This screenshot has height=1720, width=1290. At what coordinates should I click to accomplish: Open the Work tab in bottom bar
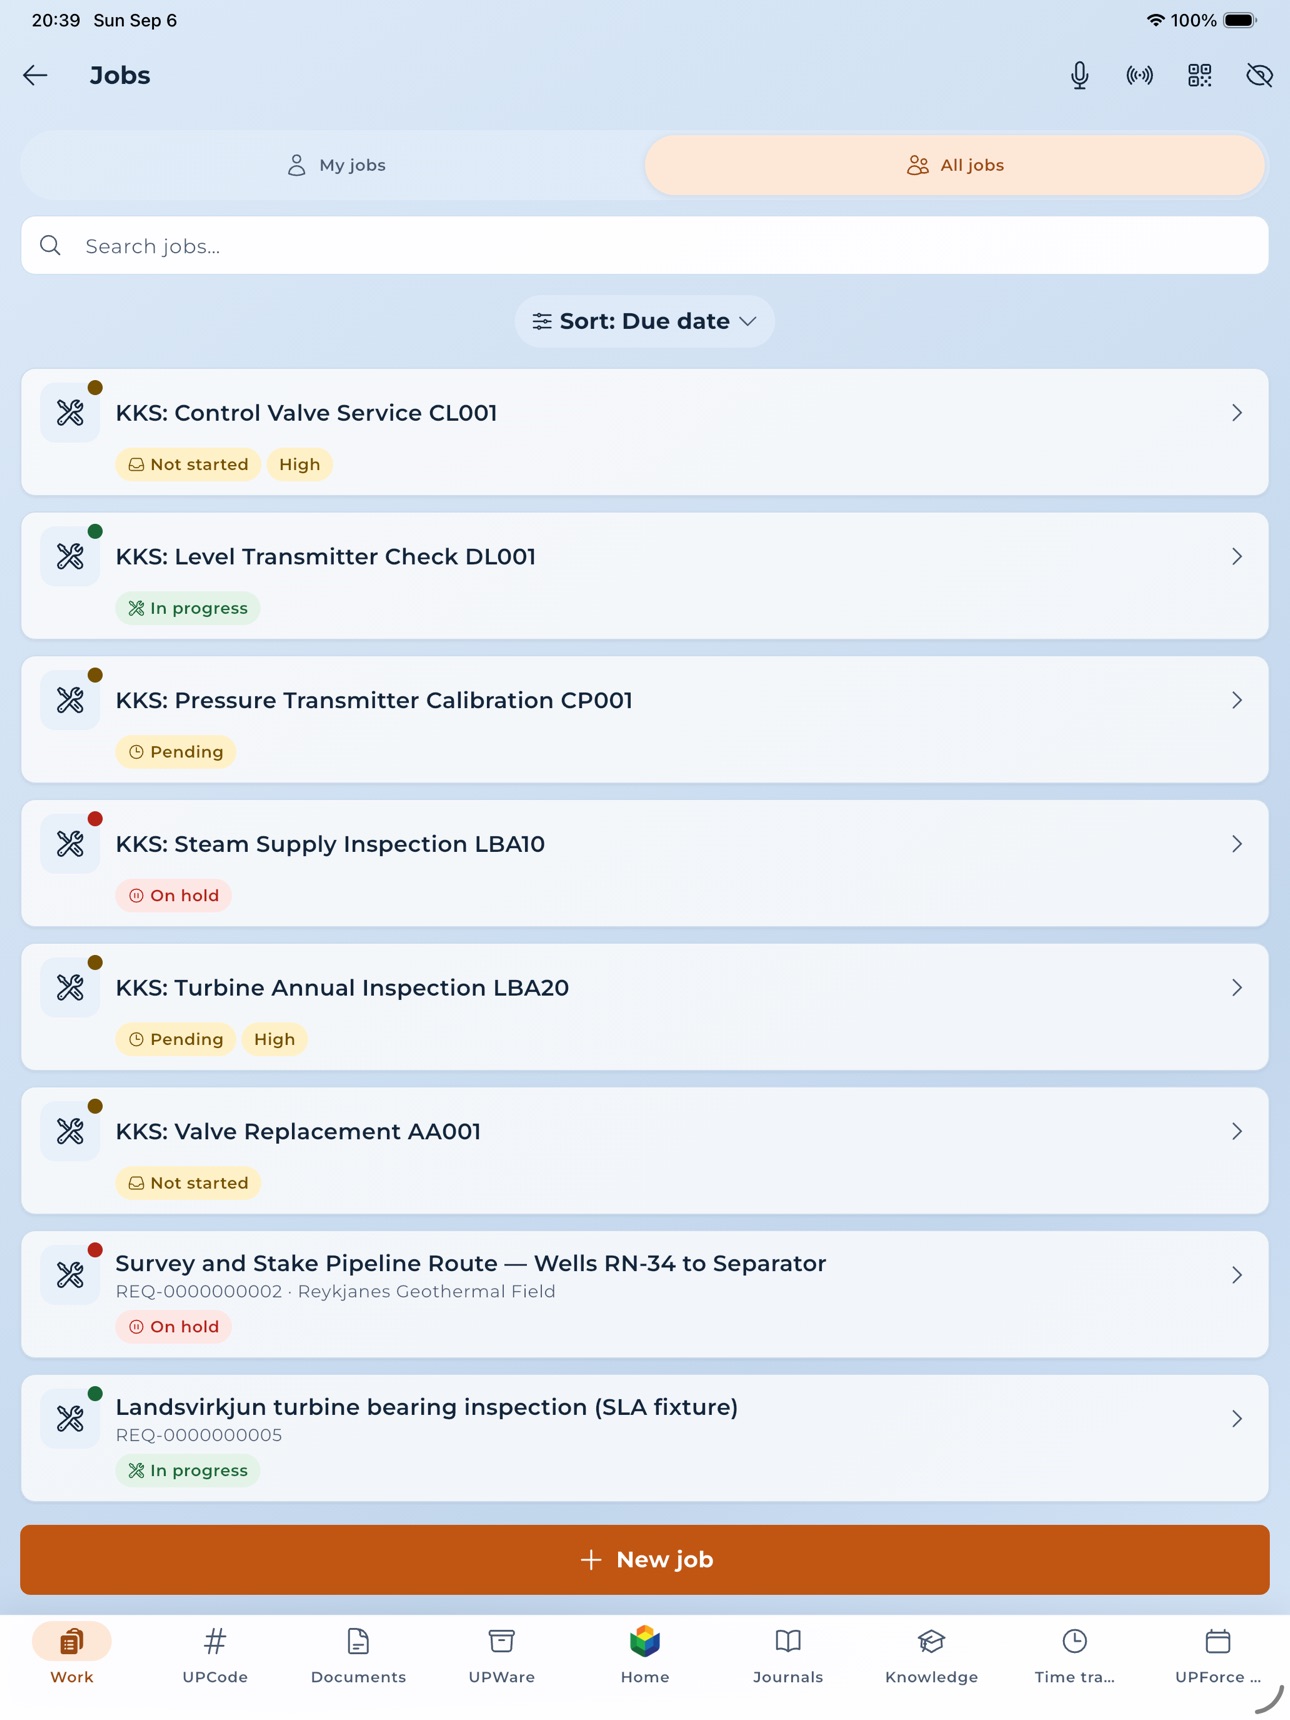pos(72,1655)
